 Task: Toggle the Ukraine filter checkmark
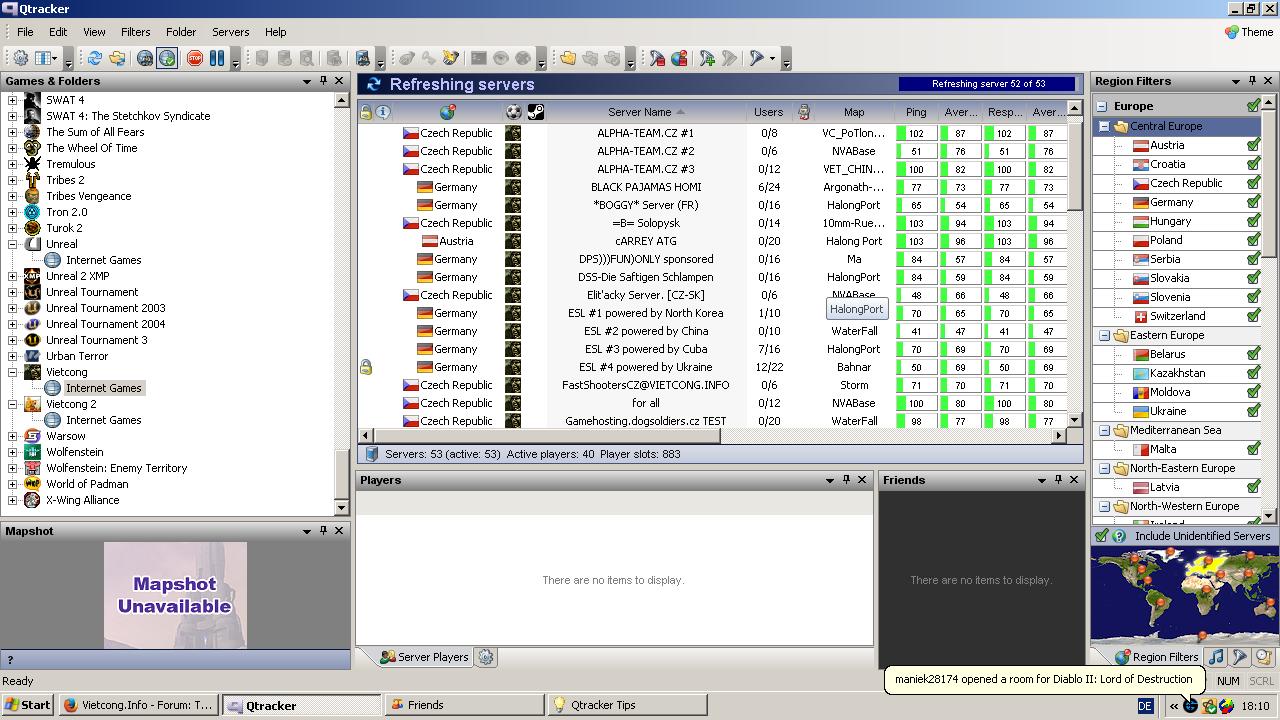click(1253, 411)
